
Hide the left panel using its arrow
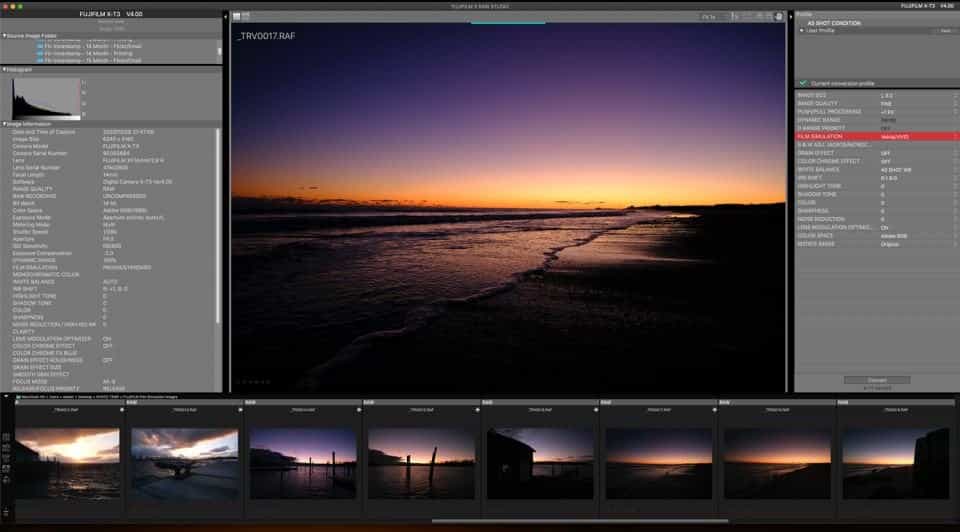point(225,17)
